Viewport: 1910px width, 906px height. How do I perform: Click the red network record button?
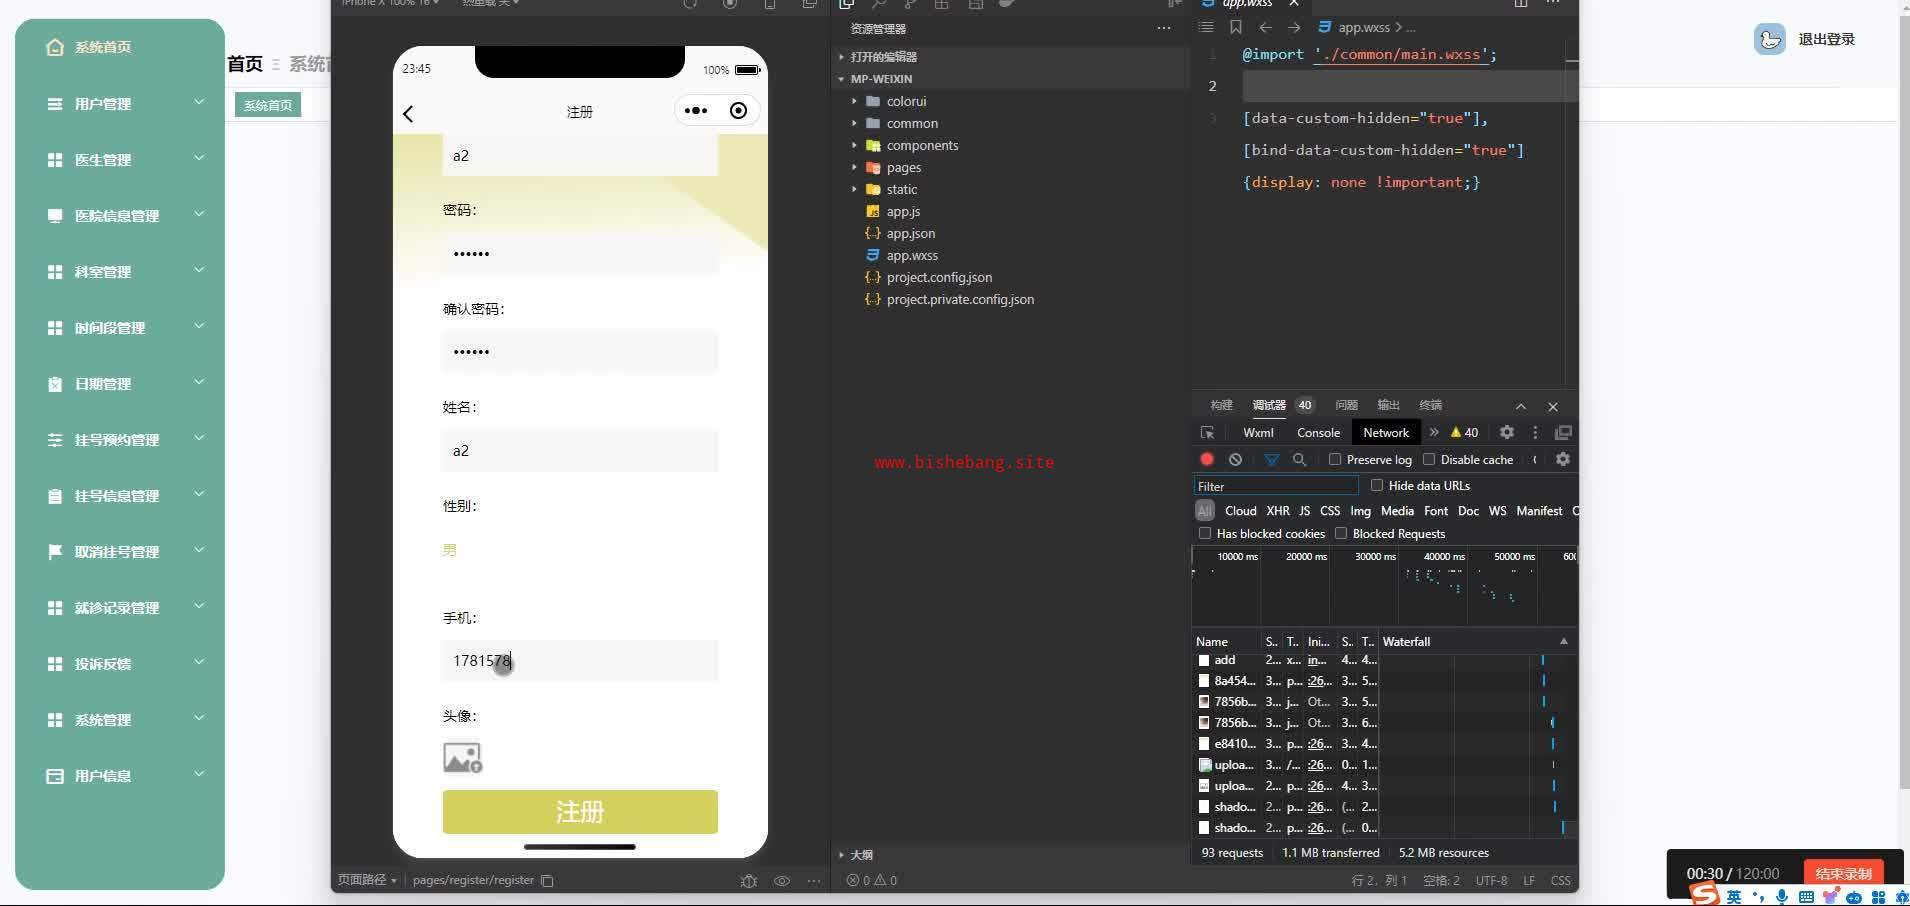pos(1207,459)
